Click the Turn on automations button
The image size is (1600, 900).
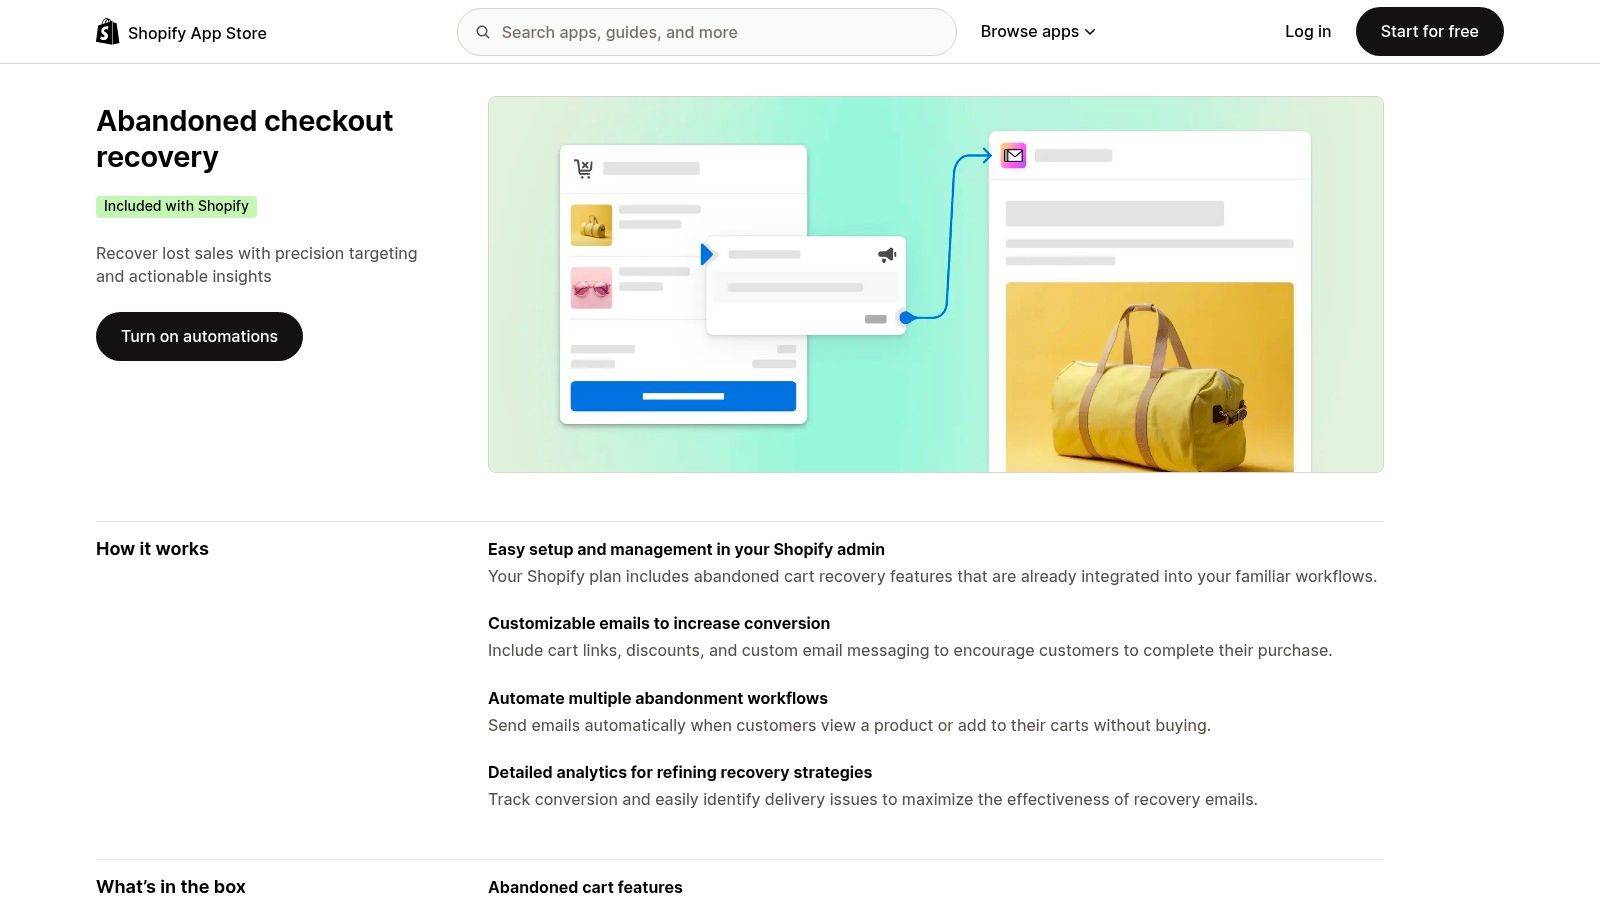pos(199,336)
